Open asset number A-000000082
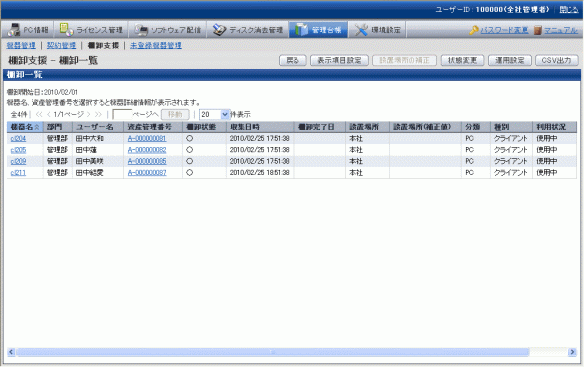584x367 pixels. (147, 150)
